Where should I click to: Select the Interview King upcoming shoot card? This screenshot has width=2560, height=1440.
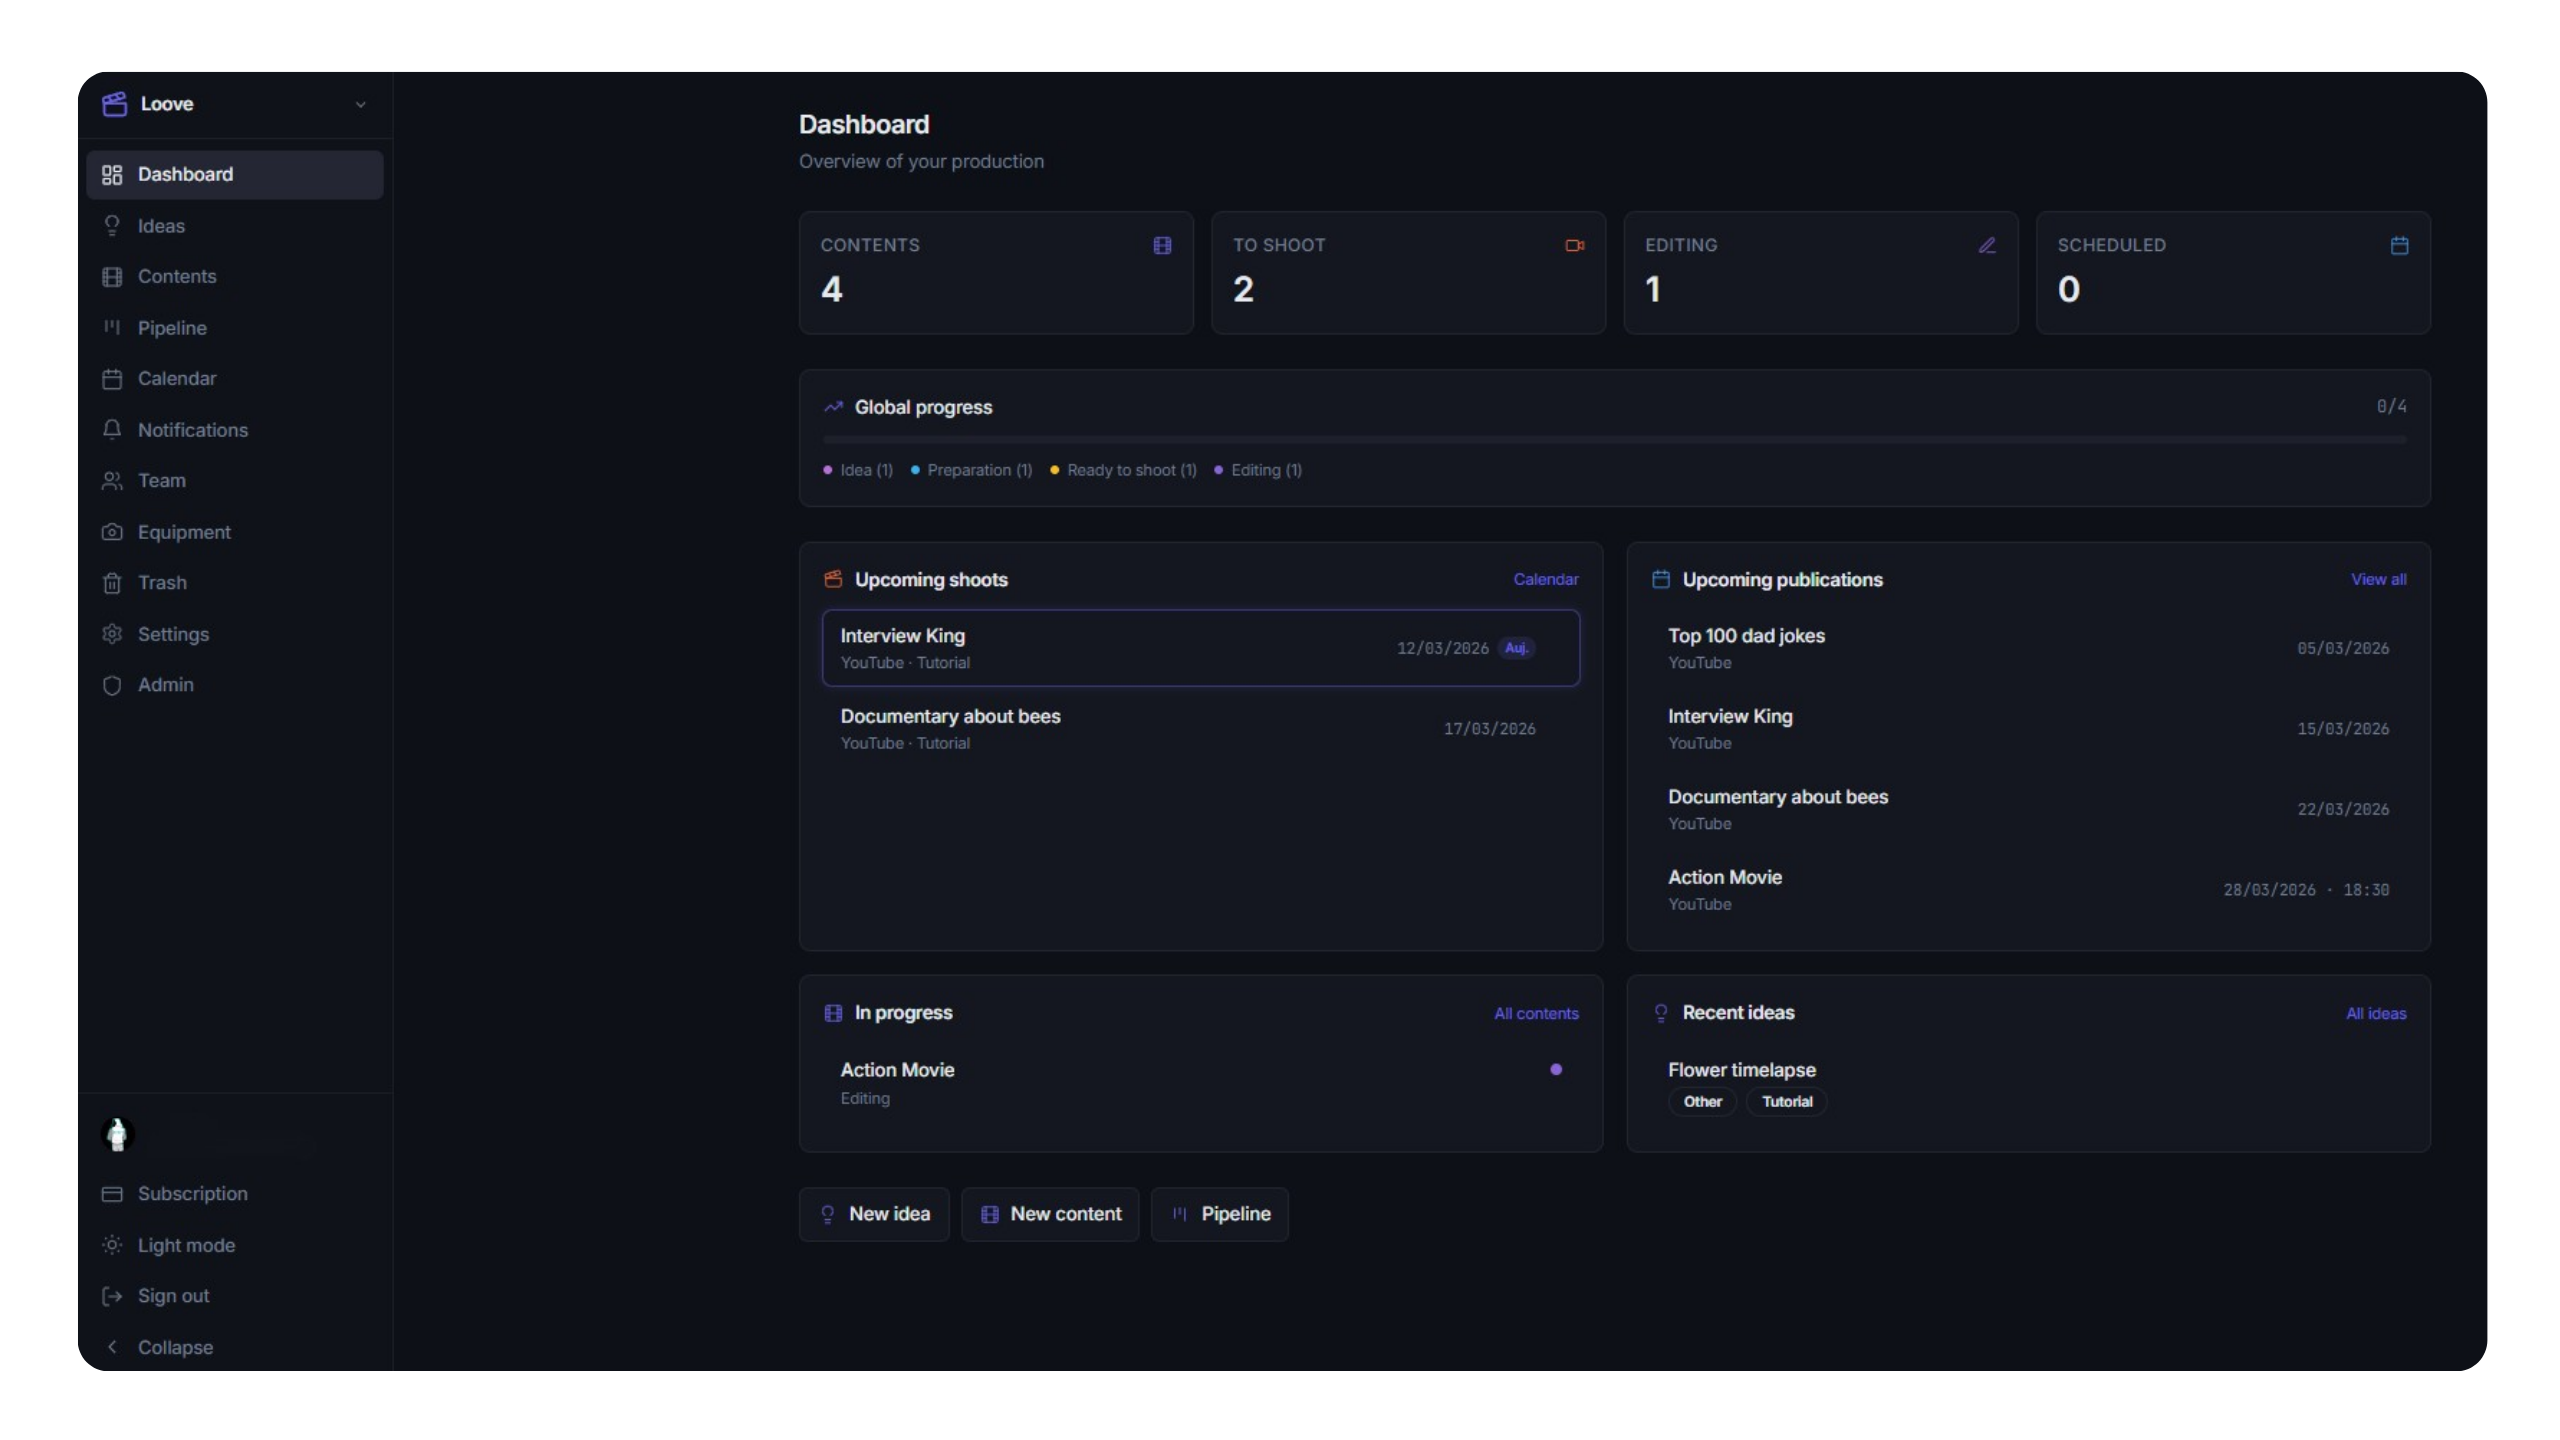click(x=1200, y=647)
